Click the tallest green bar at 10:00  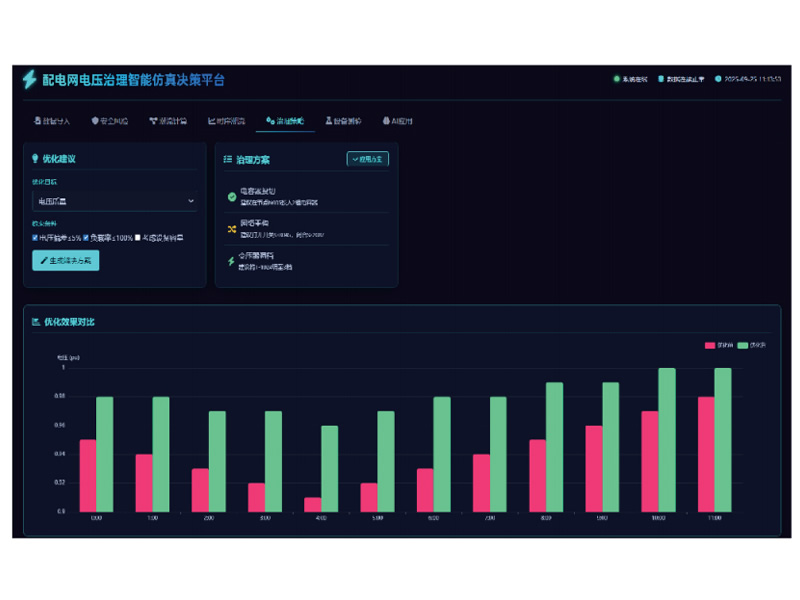pos(666,440)
